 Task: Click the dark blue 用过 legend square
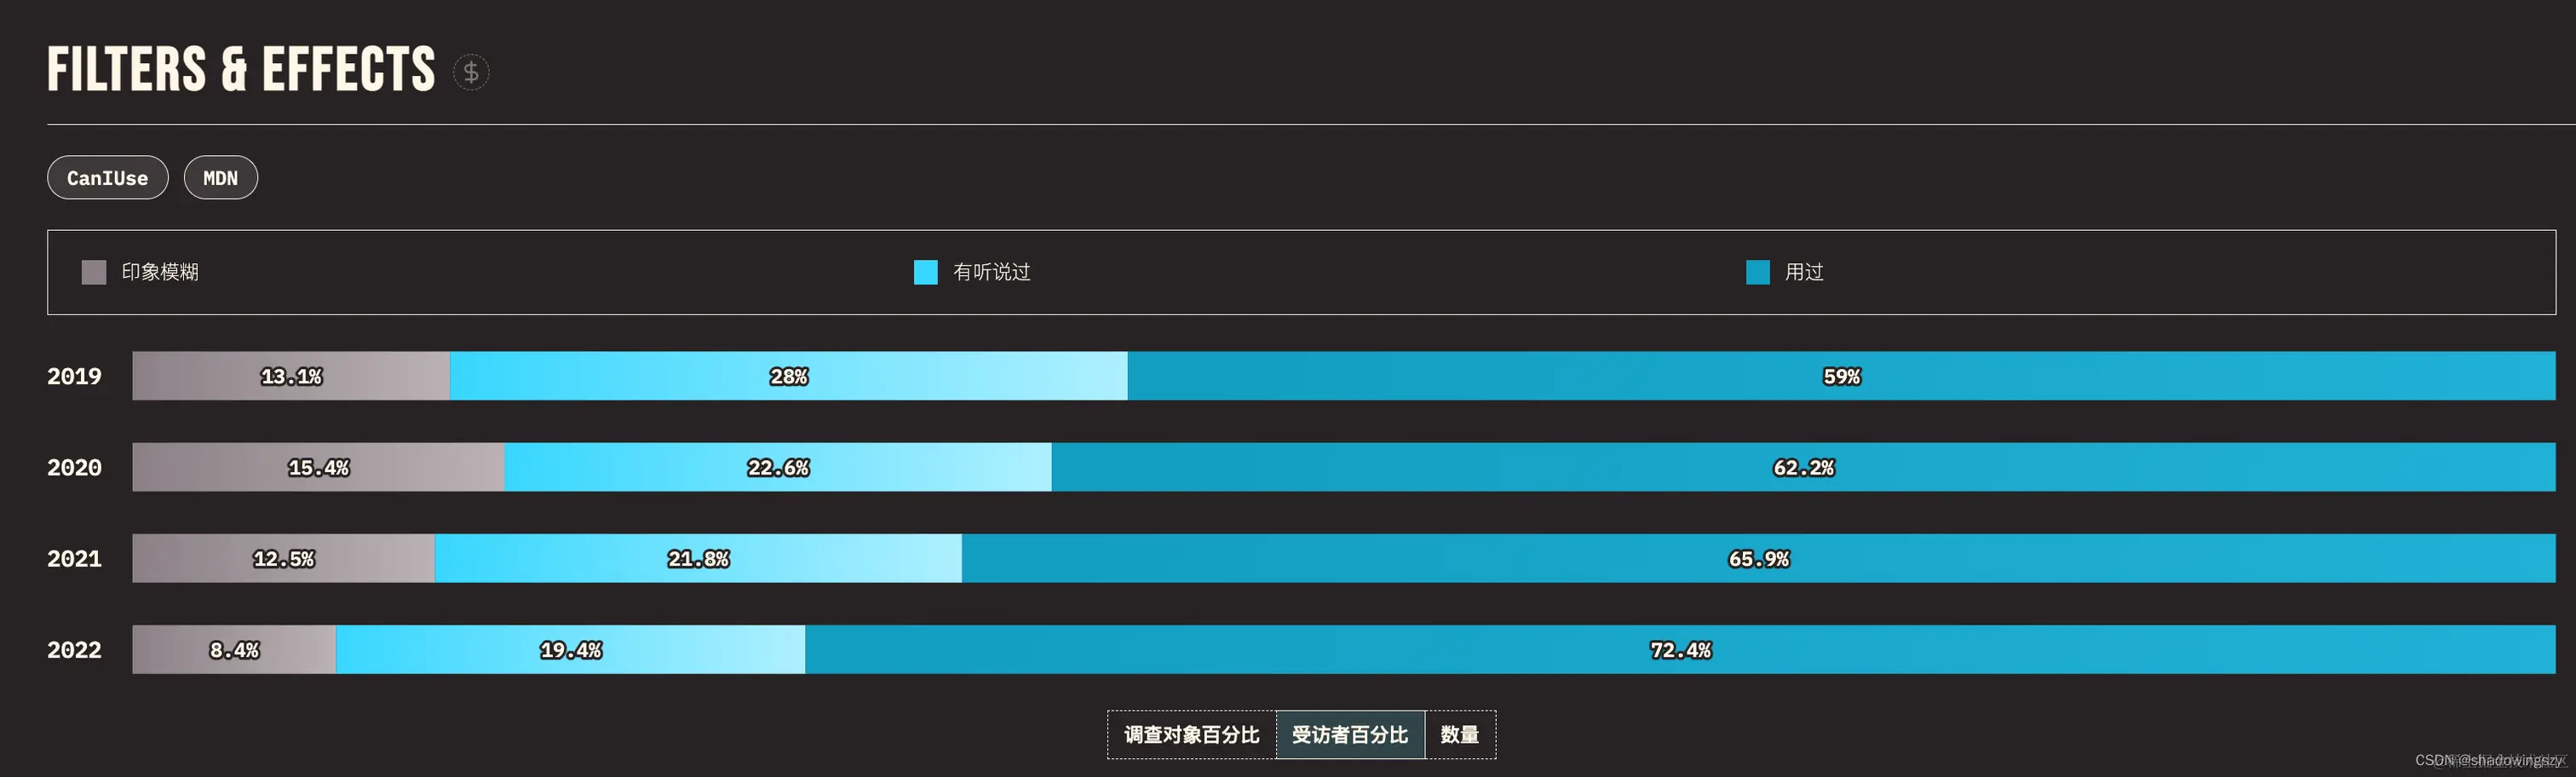tap(1757, 271)
